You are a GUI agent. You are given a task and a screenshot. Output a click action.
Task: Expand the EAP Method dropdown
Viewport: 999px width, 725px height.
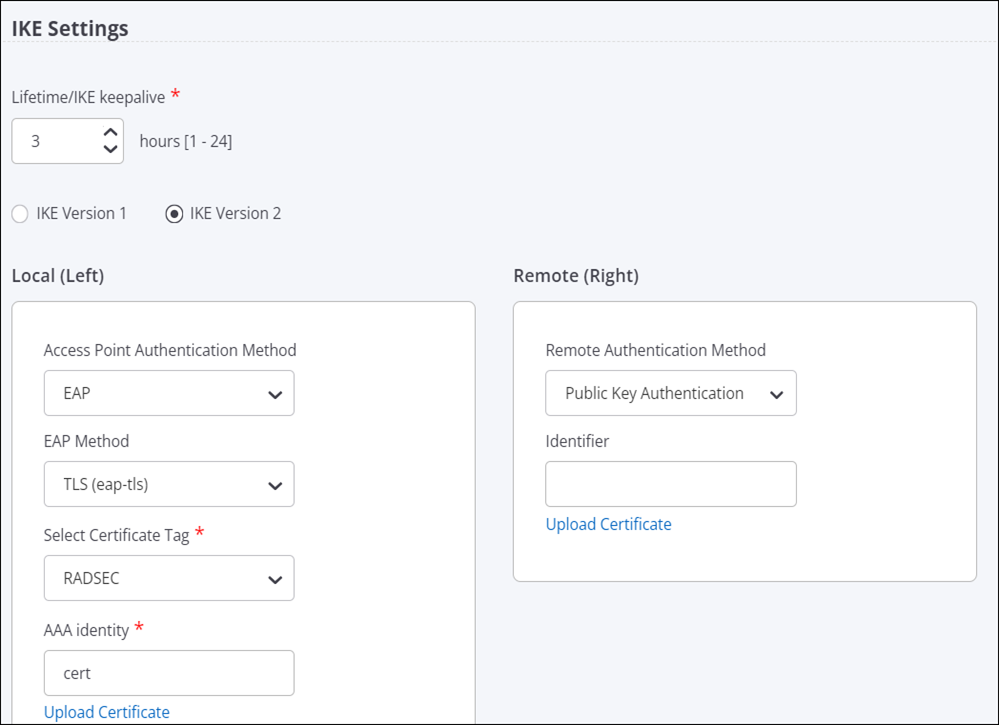[x=169, y=484]
